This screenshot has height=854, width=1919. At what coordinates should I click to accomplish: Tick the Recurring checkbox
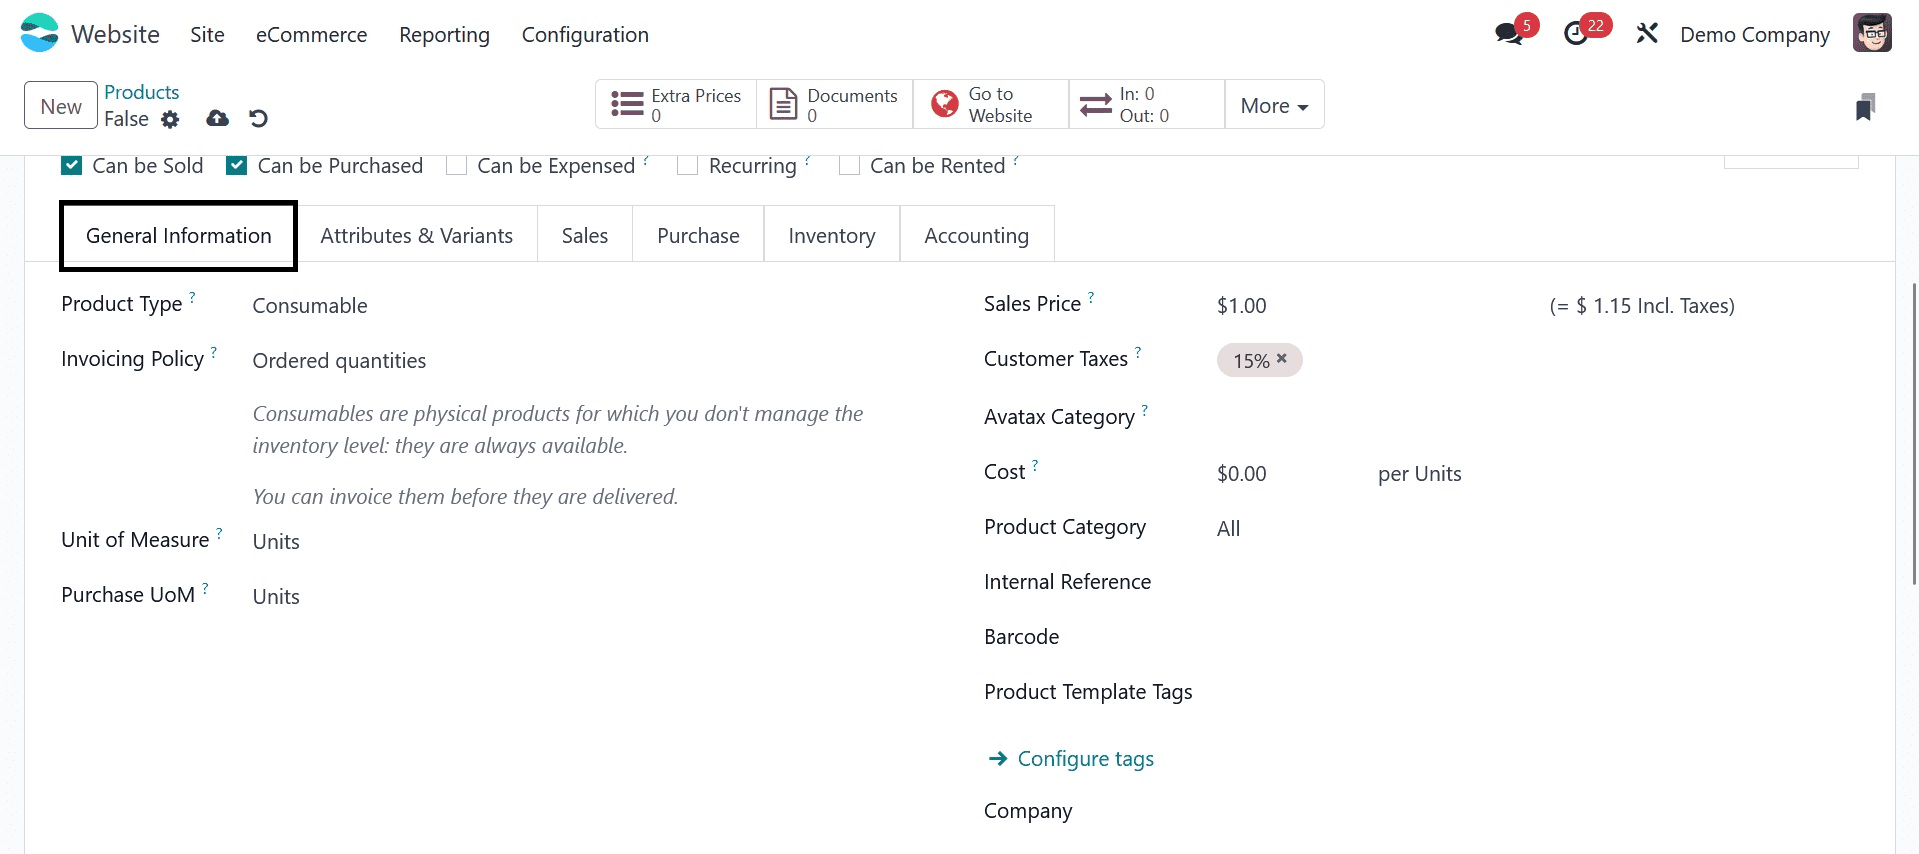(x=687, y=166)
